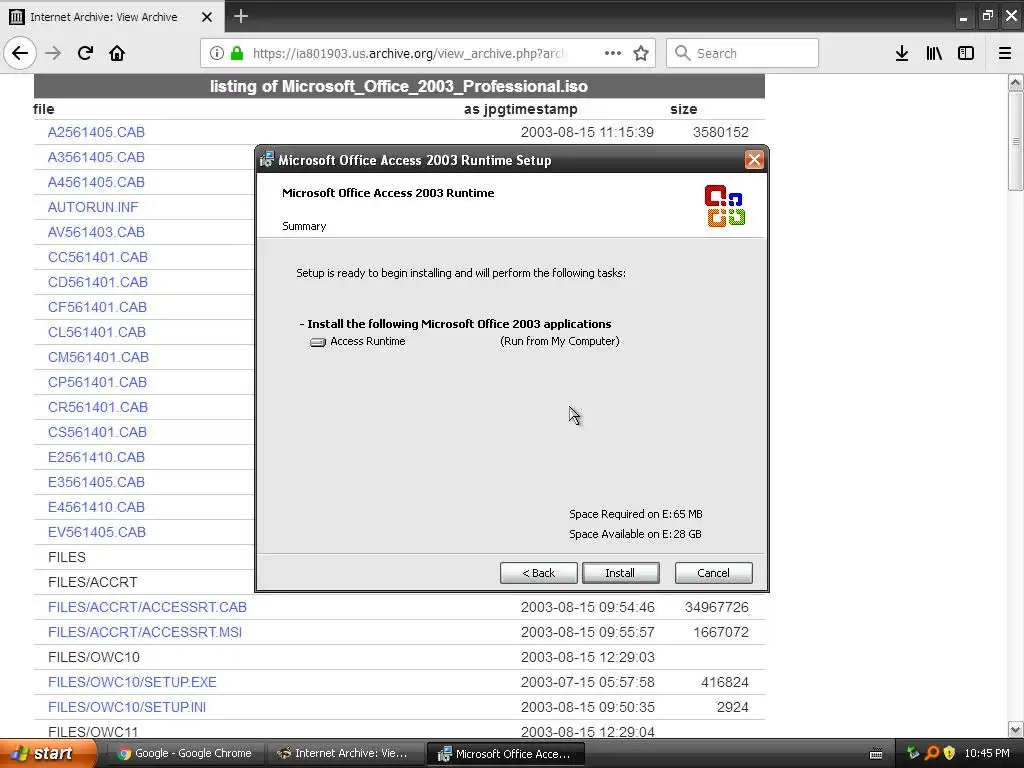
Task: Close the Access 2003 Runtime Setup dialog
Action: pyautogui.click(x=754, y=160)
